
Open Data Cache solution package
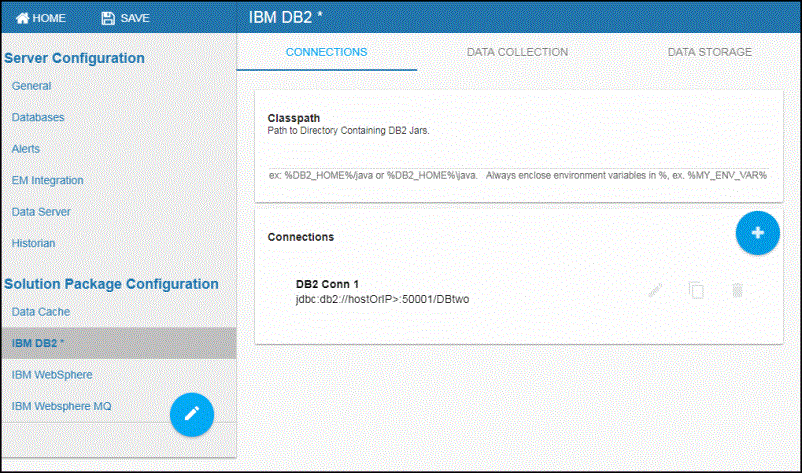coord(40,312)
